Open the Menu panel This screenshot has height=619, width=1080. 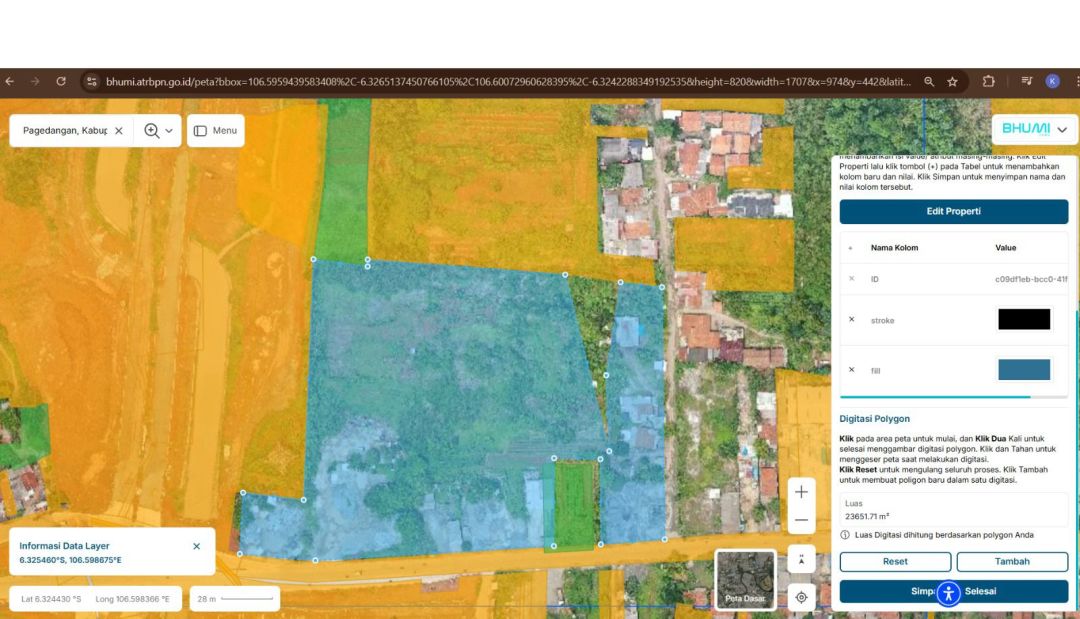tap(215, 131)
